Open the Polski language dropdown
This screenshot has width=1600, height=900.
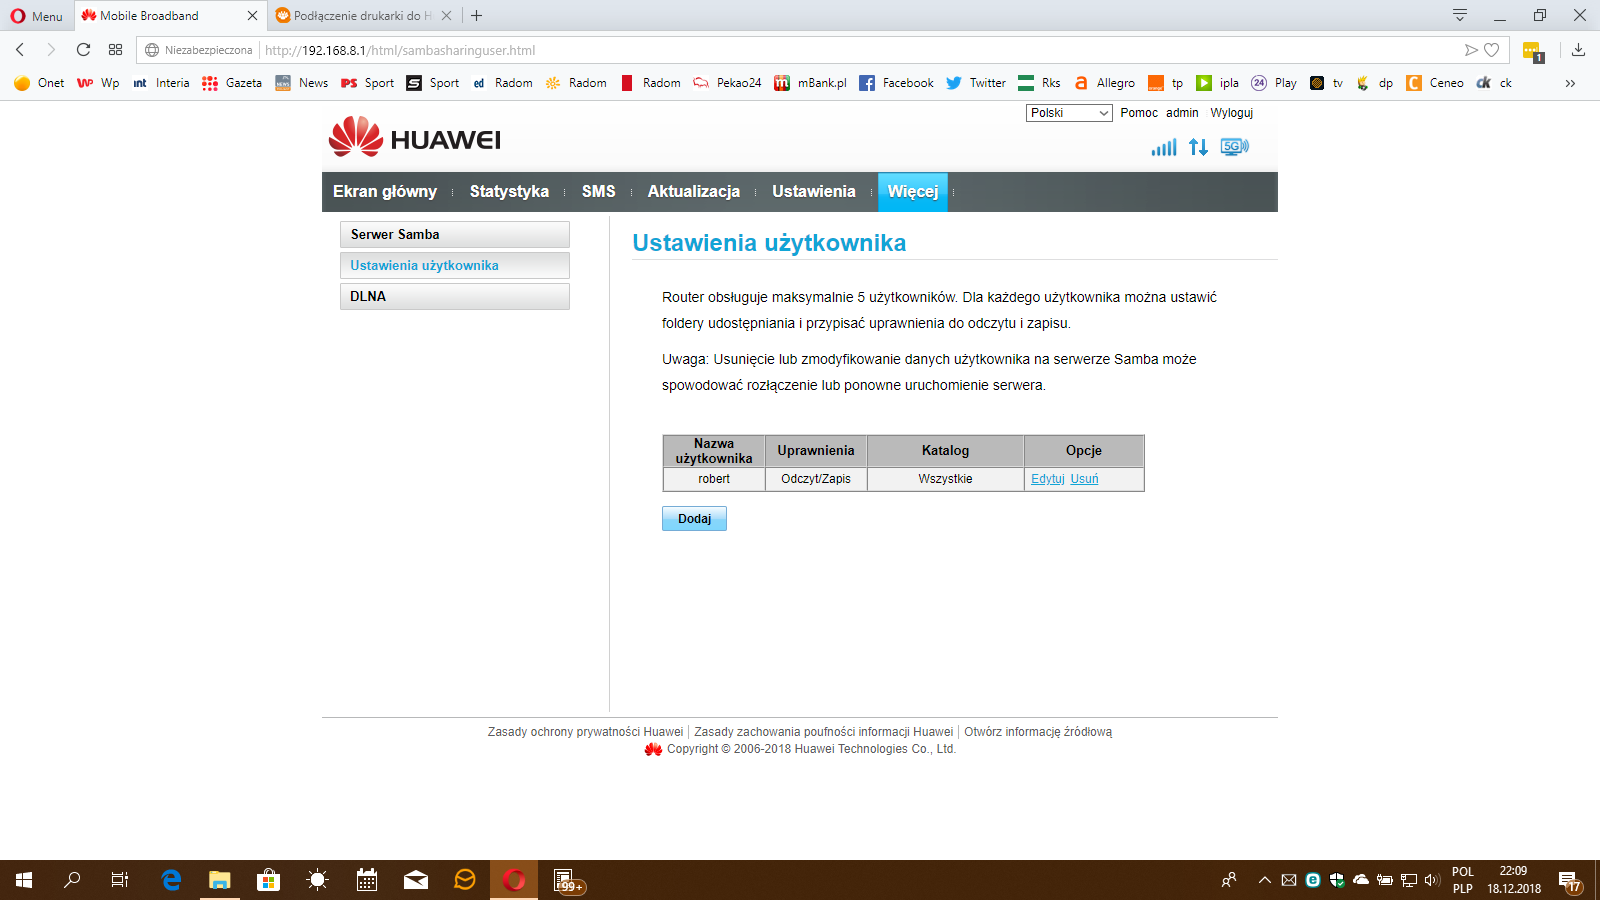click(x=1068, y=113)
